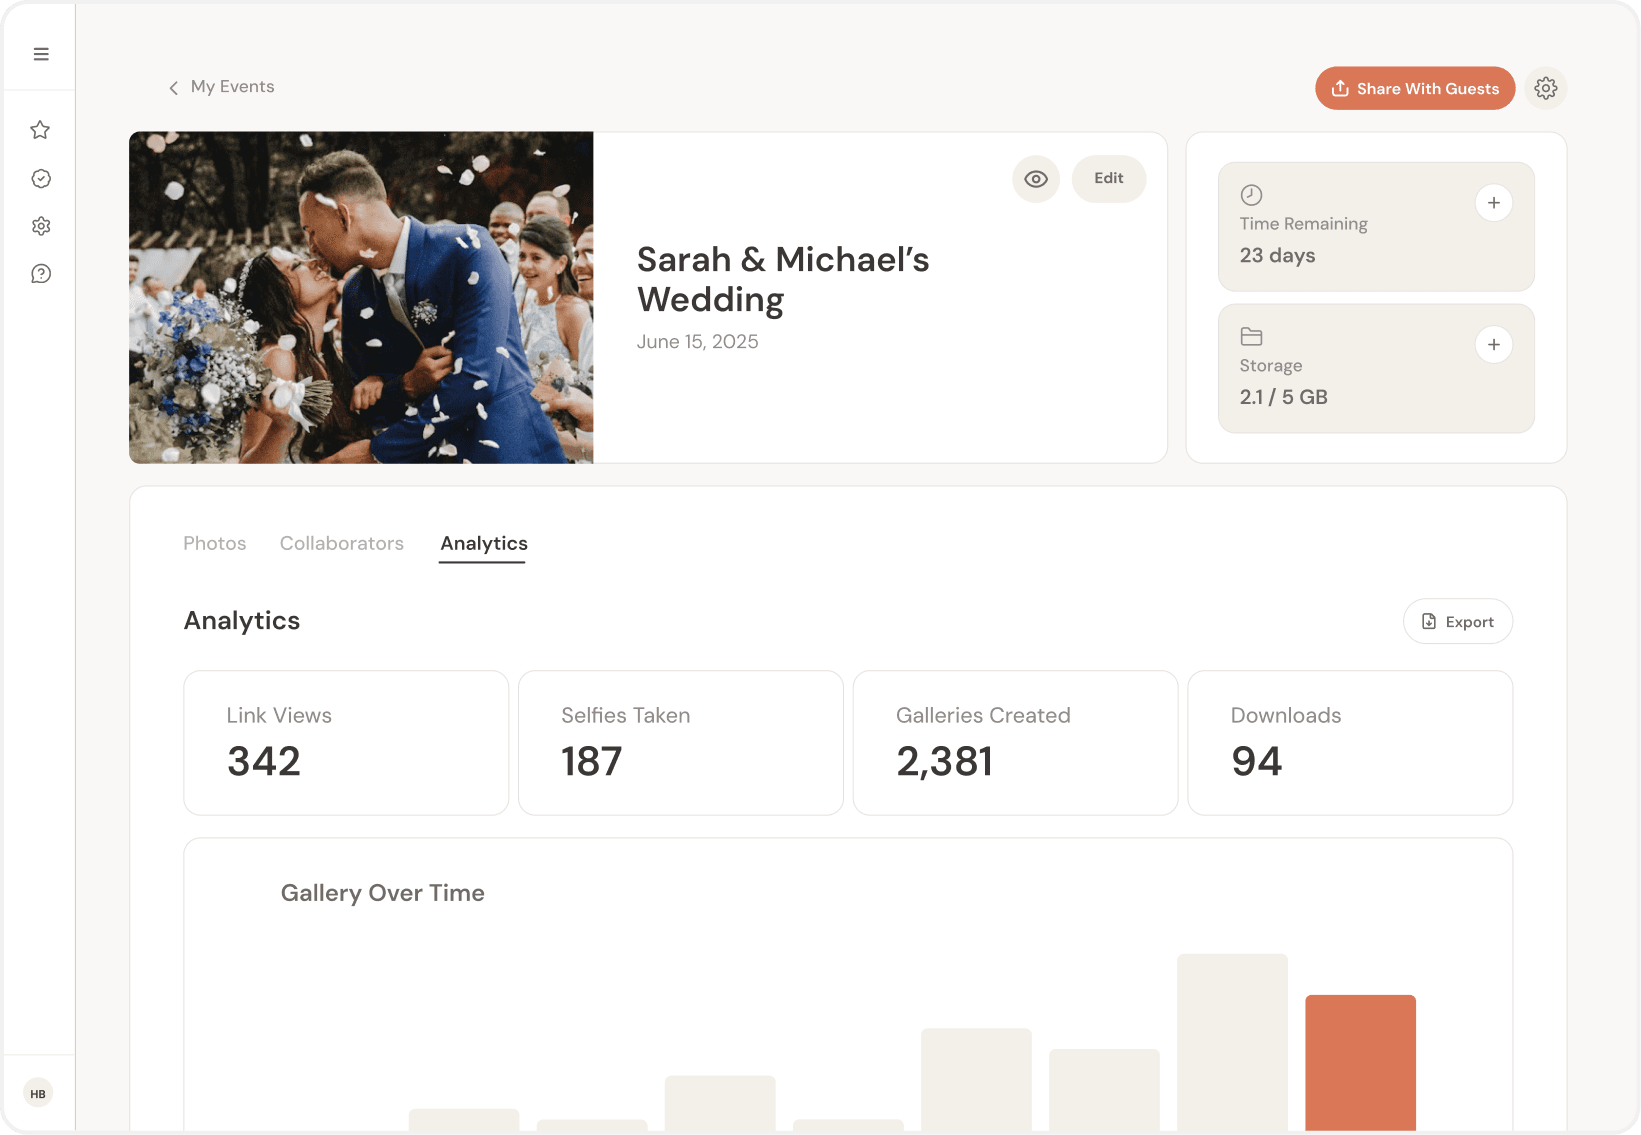Select the star favorites sidebar icon
The width and height of the screenshot is (1641, 1135).
coord(40,130)
